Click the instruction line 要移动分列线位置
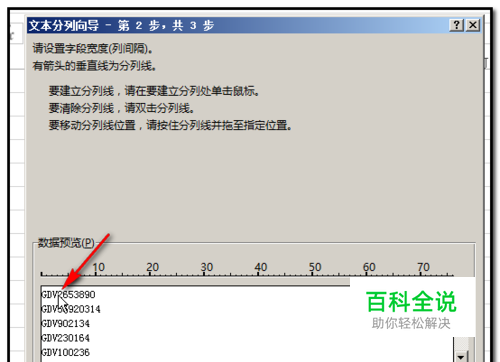 click(170, 125)
